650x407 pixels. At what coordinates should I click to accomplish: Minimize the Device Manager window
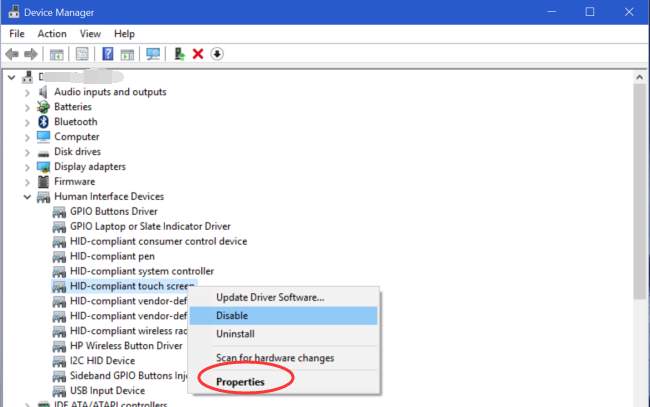pos(552,12)
